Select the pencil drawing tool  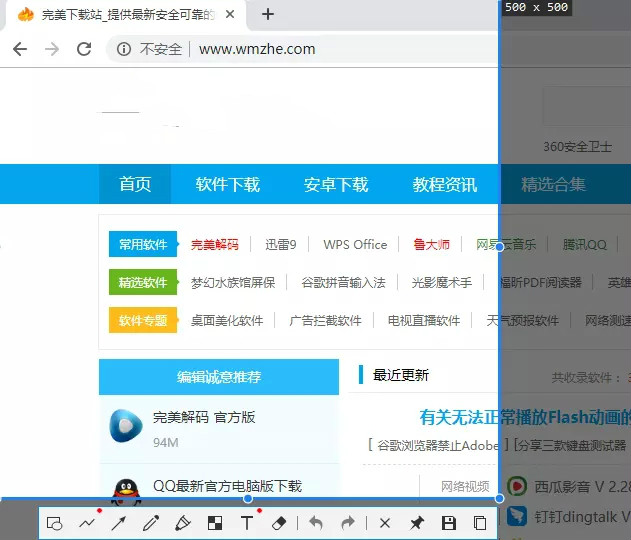point(151,523)
